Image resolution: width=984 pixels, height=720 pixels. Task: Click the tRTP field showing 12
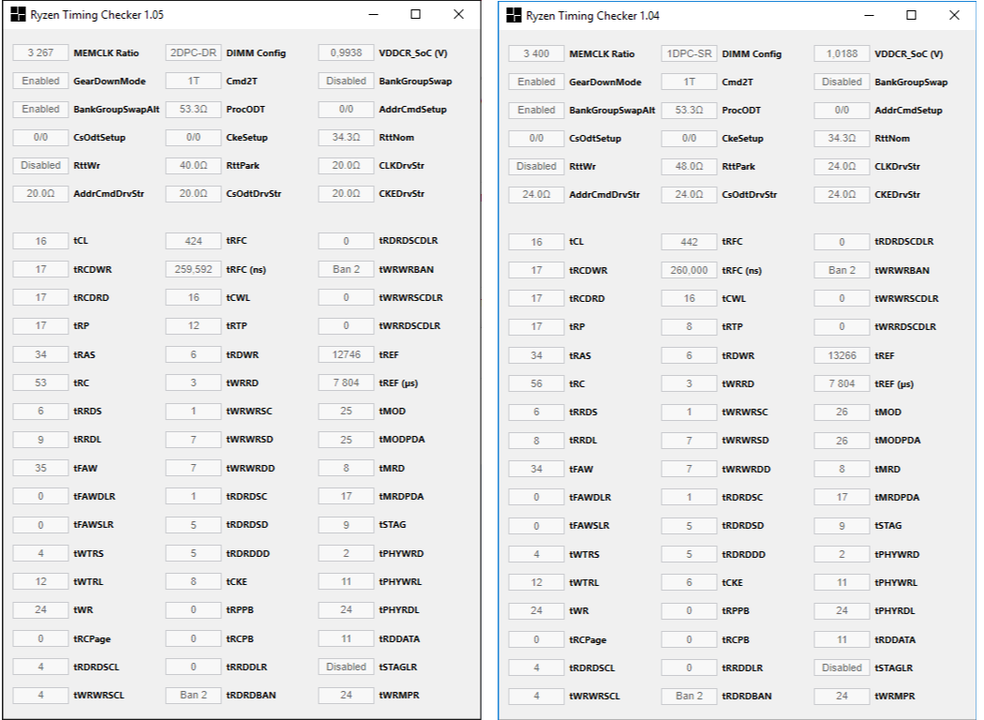[x=193, y=326]
